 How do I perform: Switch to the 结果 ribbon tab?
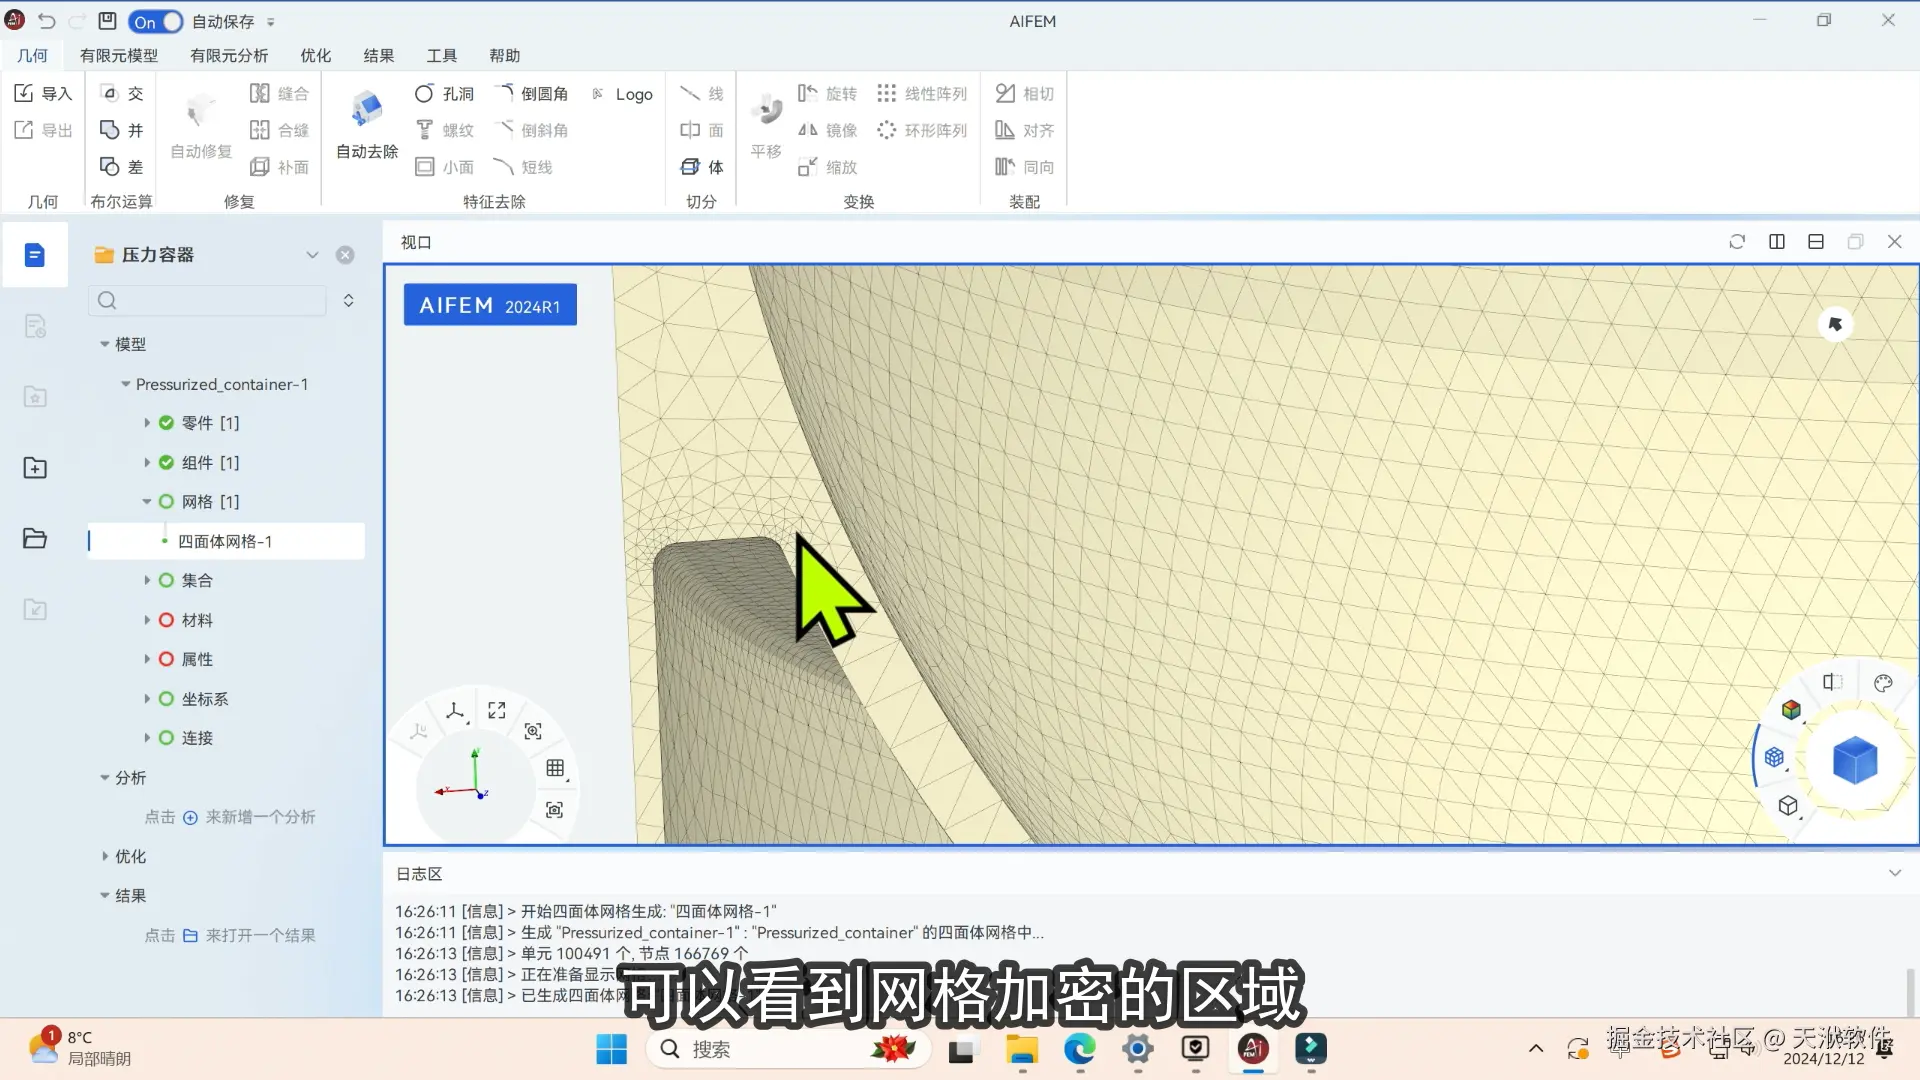(378, 56)
